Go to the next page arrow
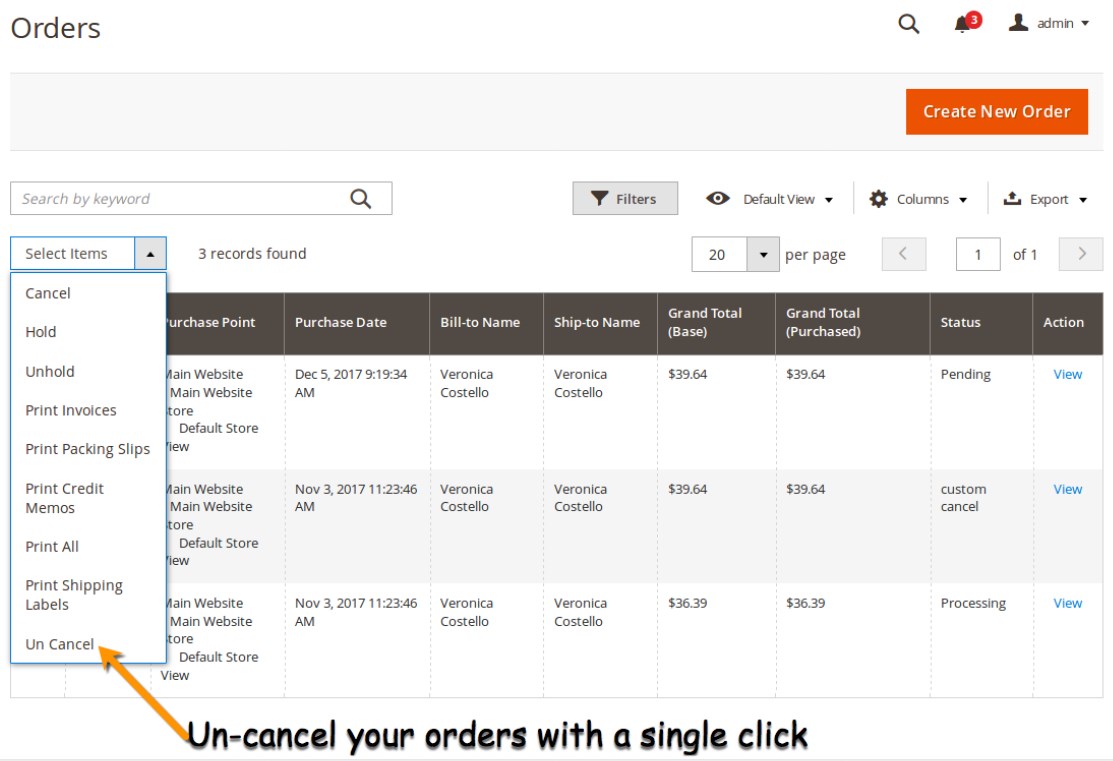Viewport: 1113px width, 761px height. [x=1080, y=254]
